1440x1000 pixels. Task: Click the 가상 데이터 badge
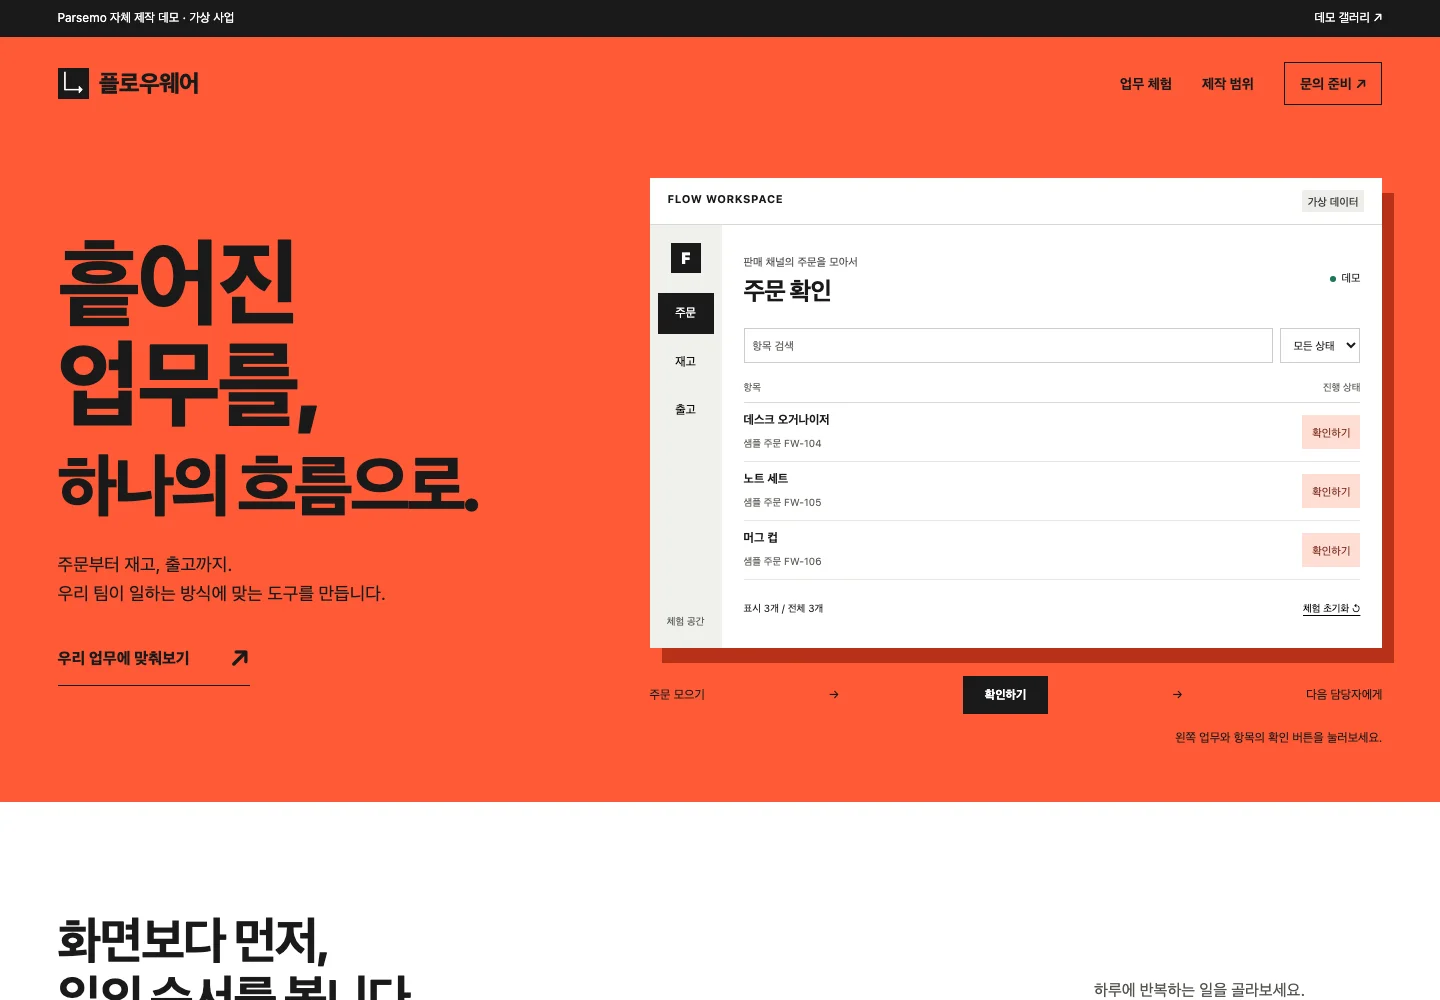click(1333, 201)
